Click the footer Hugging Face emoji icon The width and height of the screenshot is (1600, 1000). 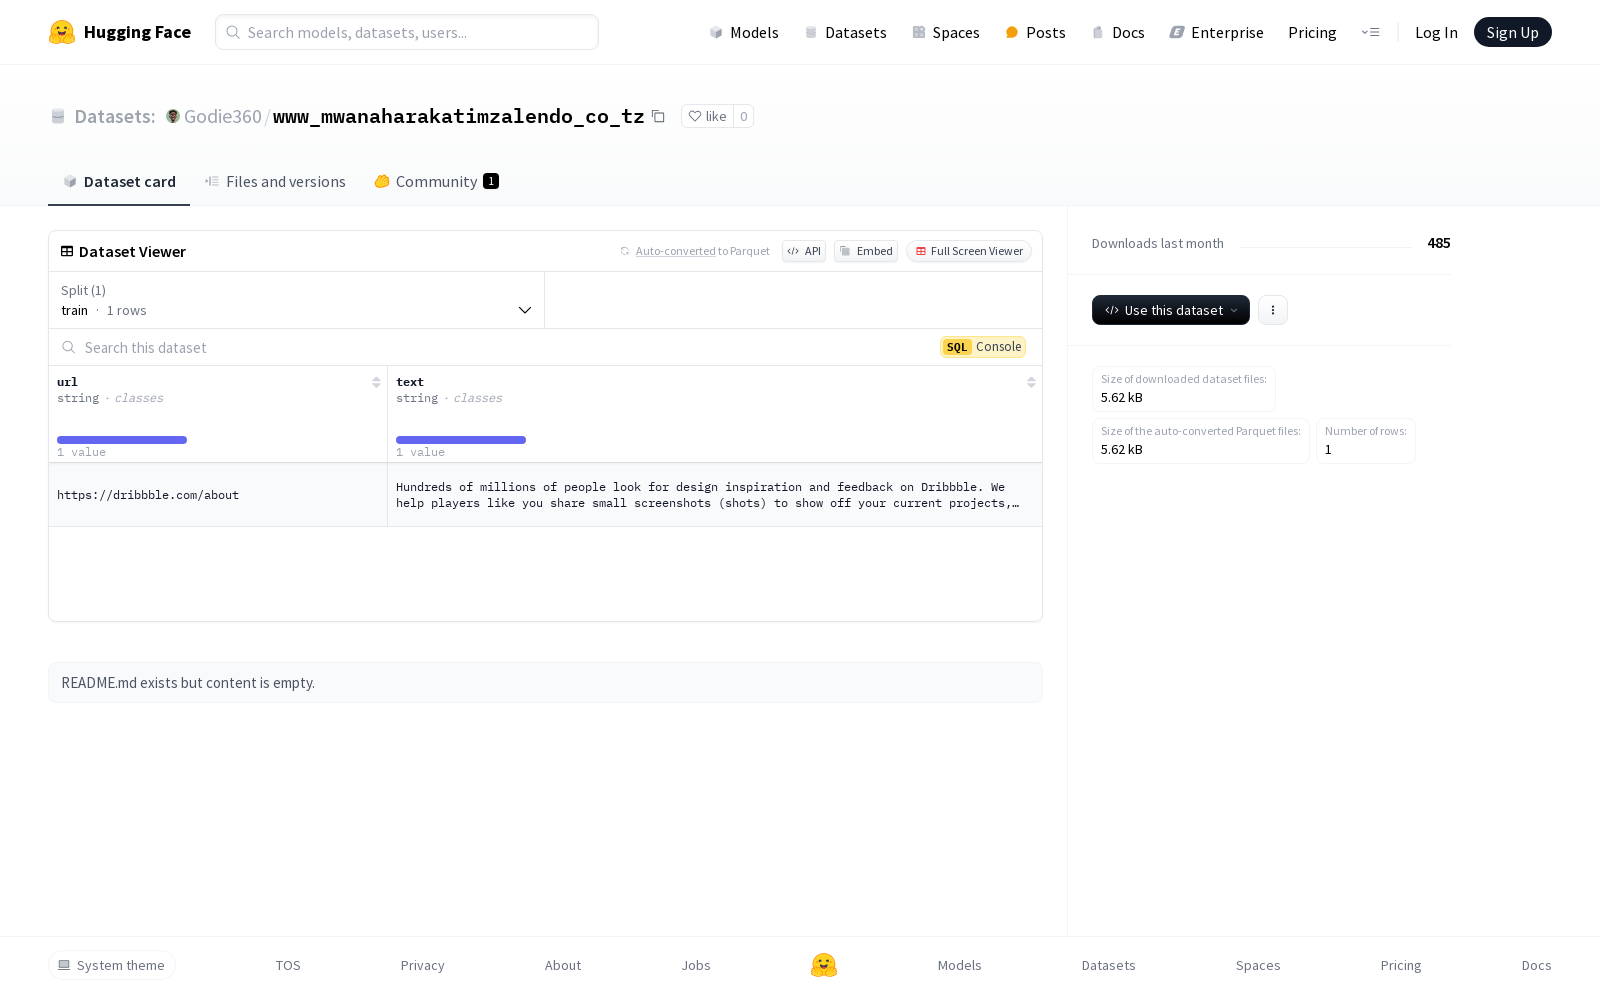click(824, 965)
